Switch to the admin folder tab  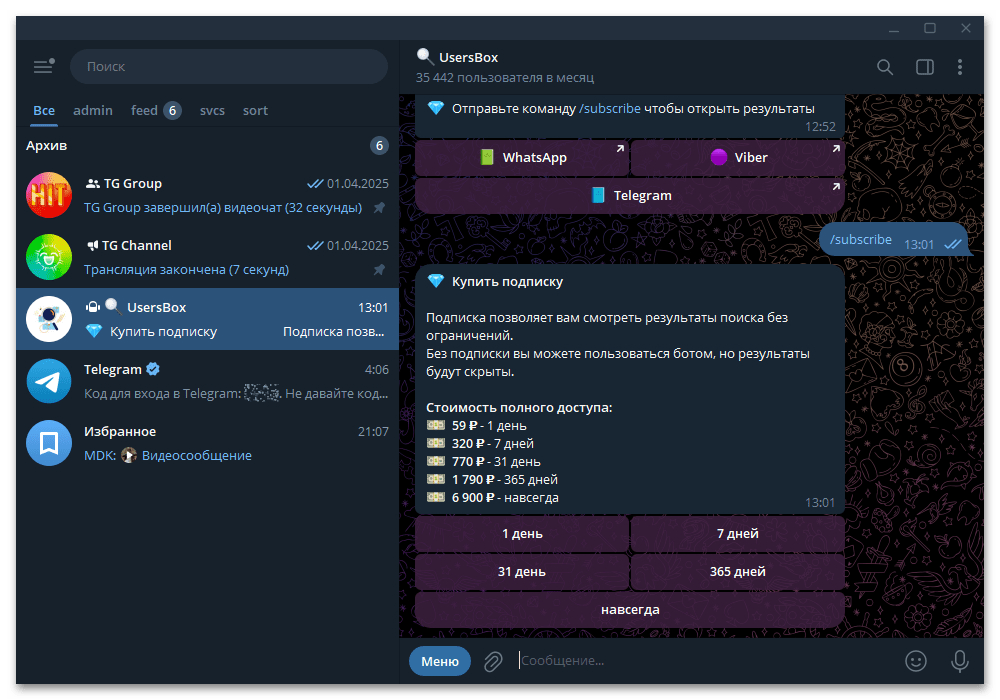point(93,110)
